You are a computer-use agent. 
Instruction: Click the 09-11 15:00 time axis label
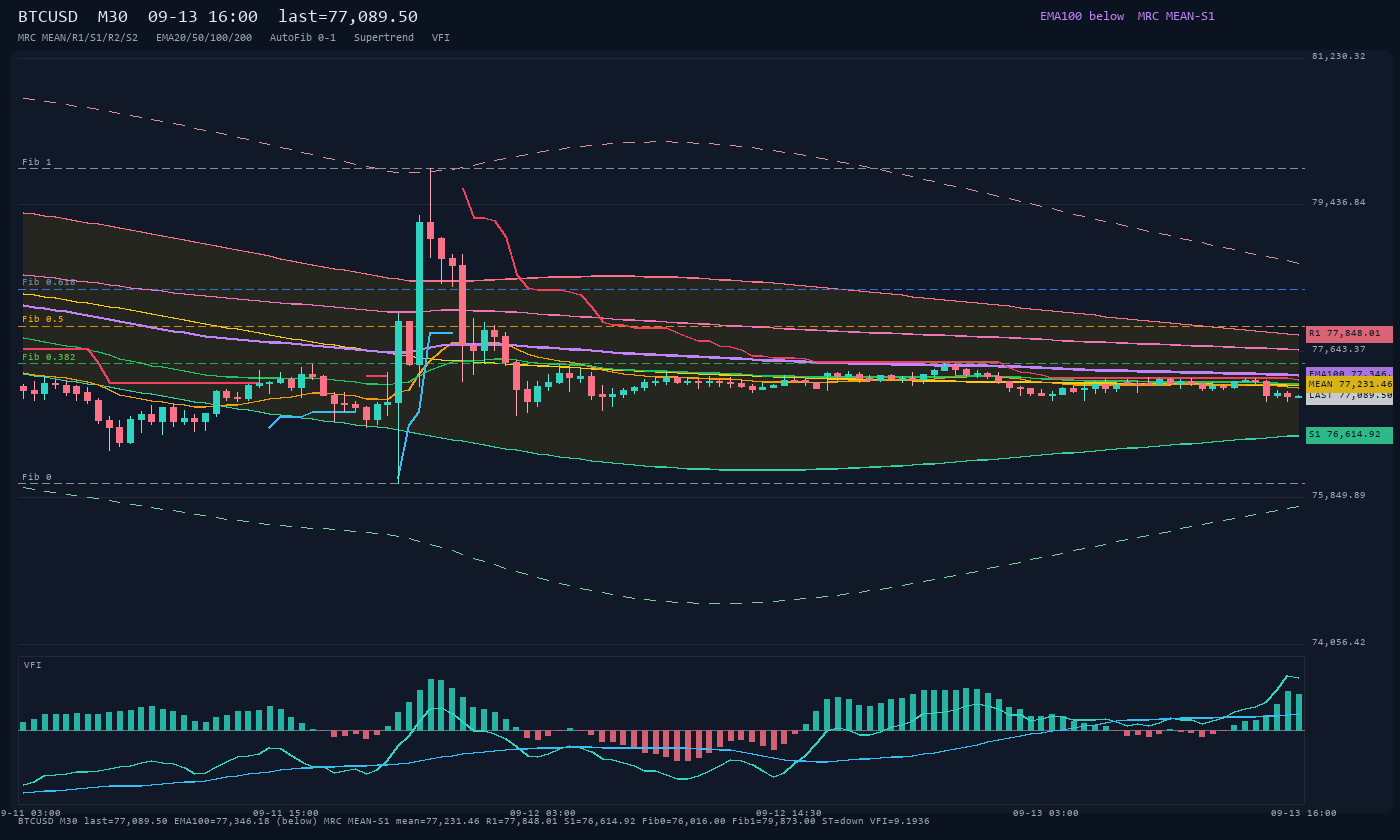[286, 813]
